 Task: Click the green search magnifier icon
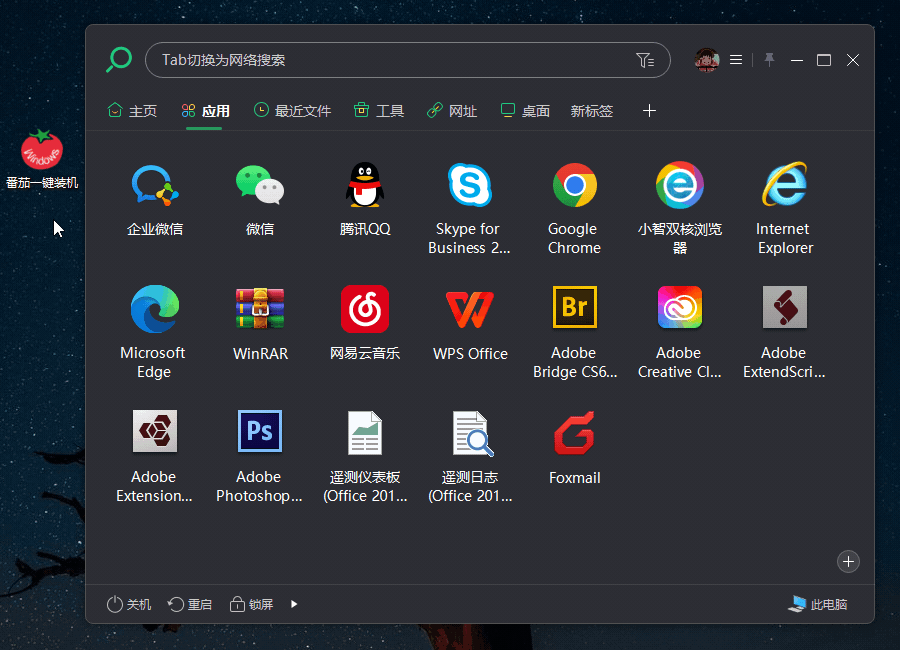119,60
